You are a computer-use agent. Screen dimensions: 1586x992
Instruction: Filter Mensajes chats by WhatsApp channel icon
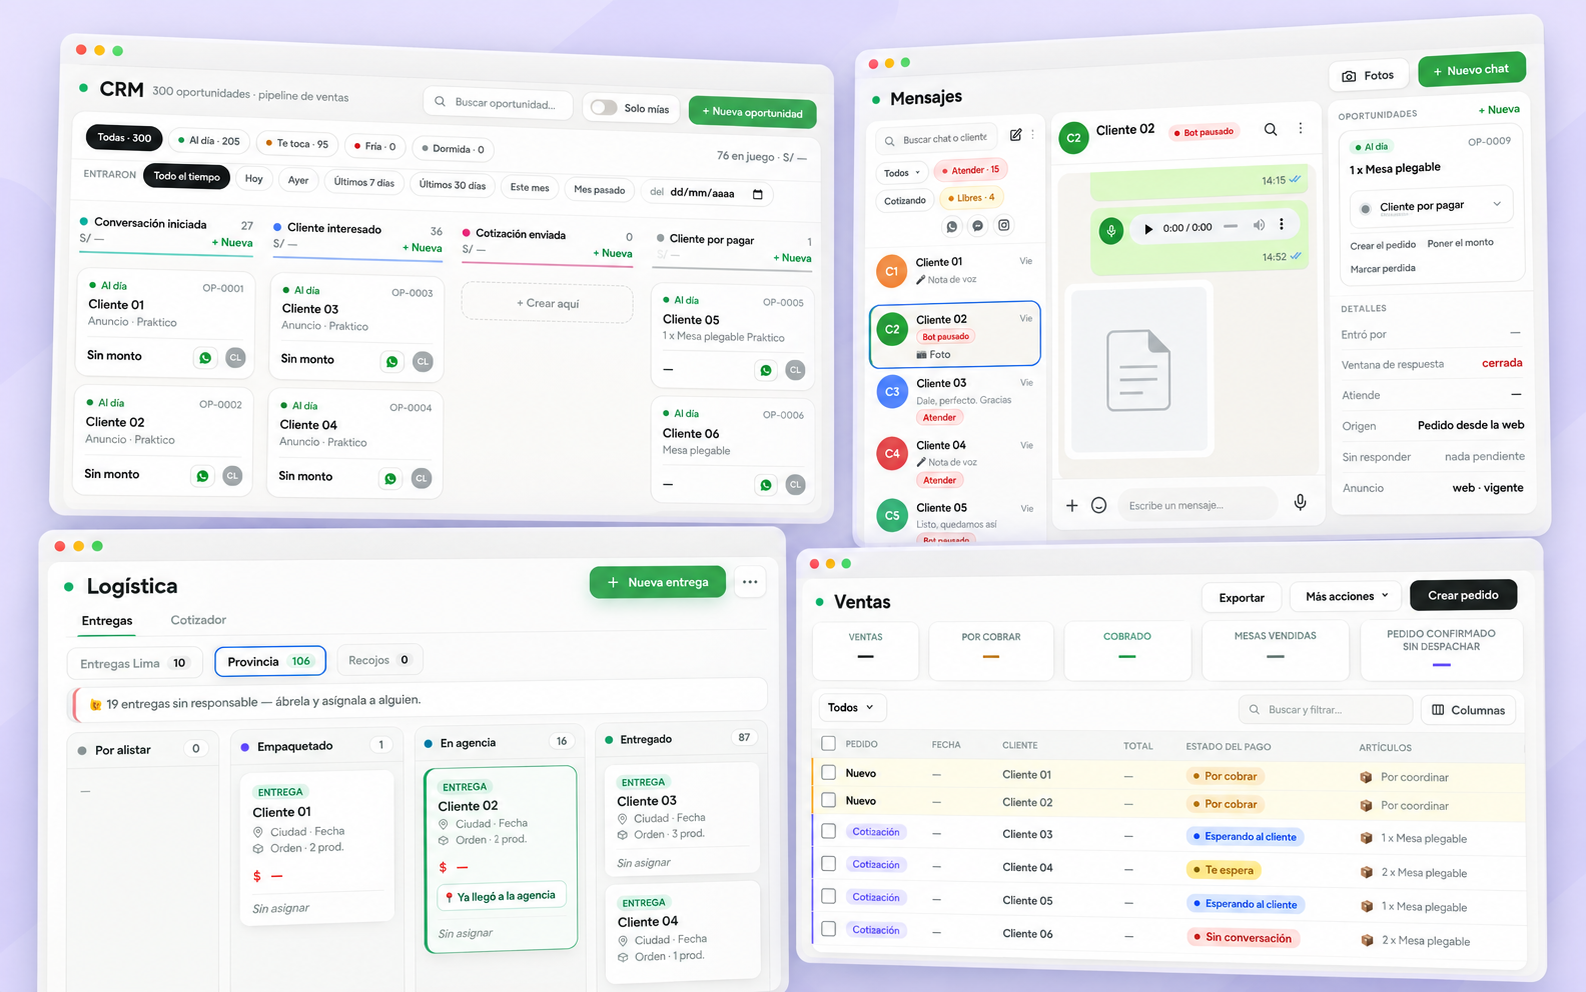click(x=952, y=226)
